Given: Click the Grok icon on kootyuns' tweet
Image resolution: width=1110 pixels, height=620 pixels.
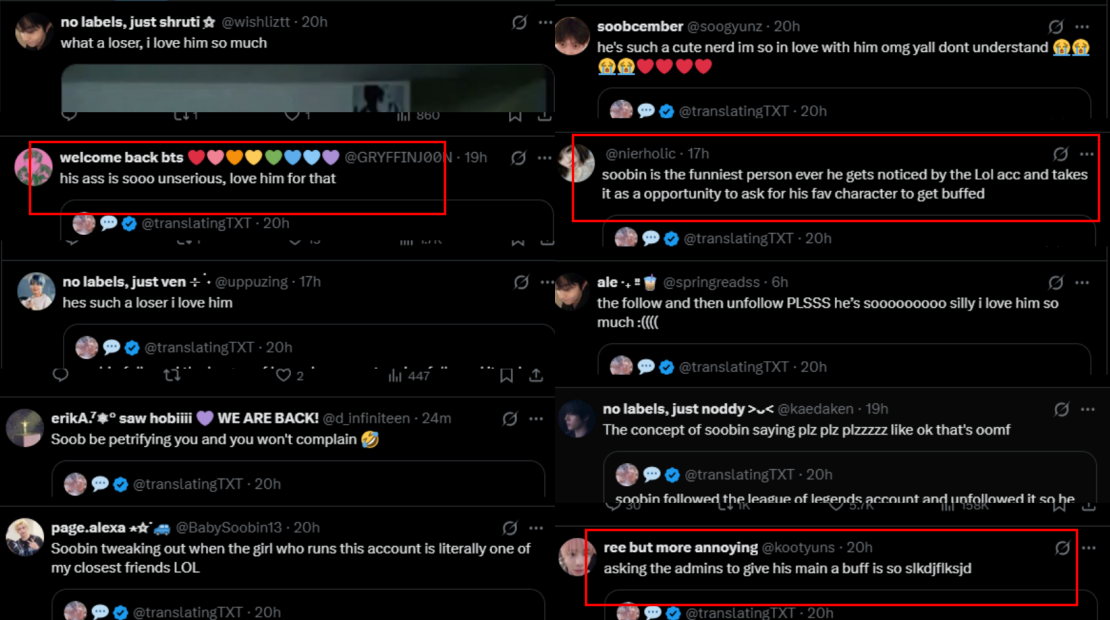Looking at the screenshot, I should 1062,548.
